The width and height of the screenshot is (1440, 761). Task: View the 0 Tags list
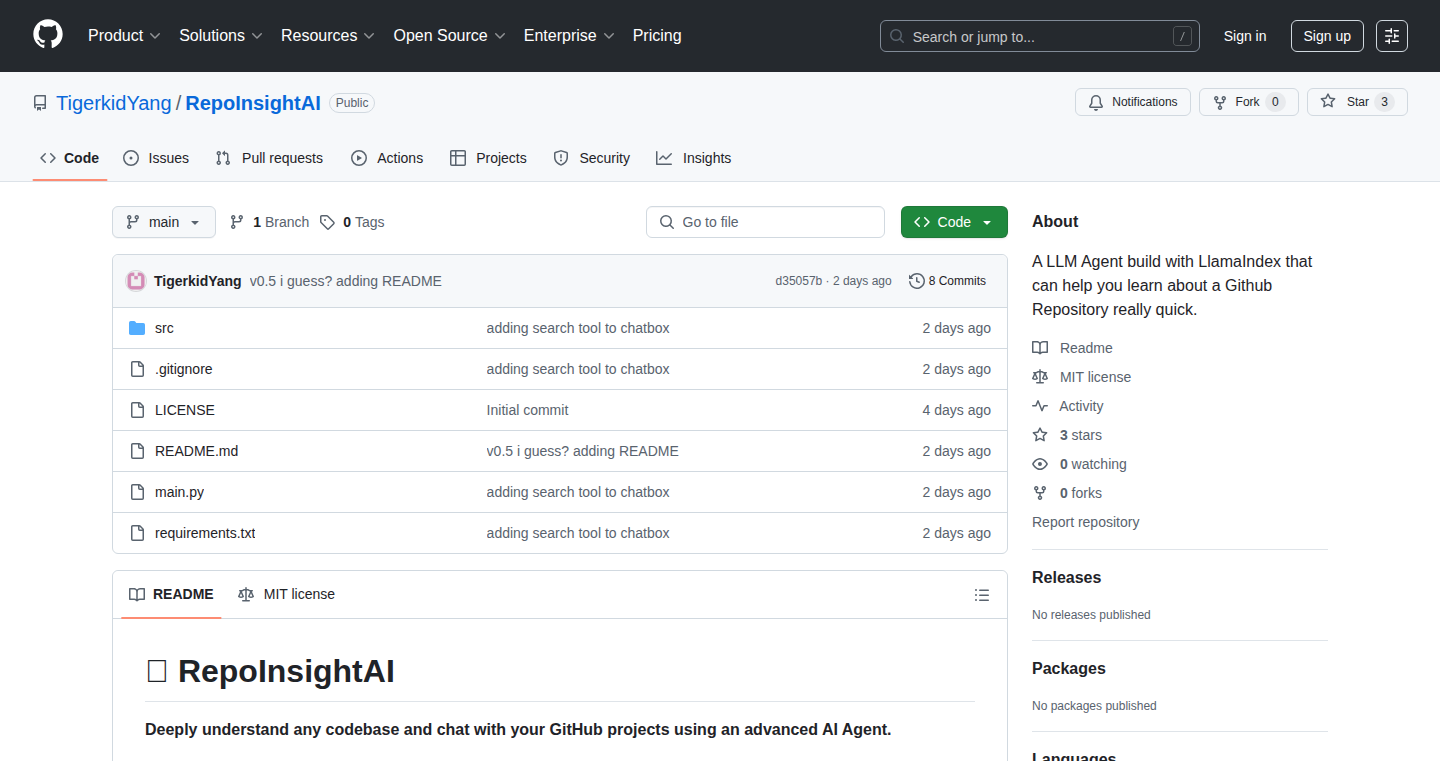352,222
